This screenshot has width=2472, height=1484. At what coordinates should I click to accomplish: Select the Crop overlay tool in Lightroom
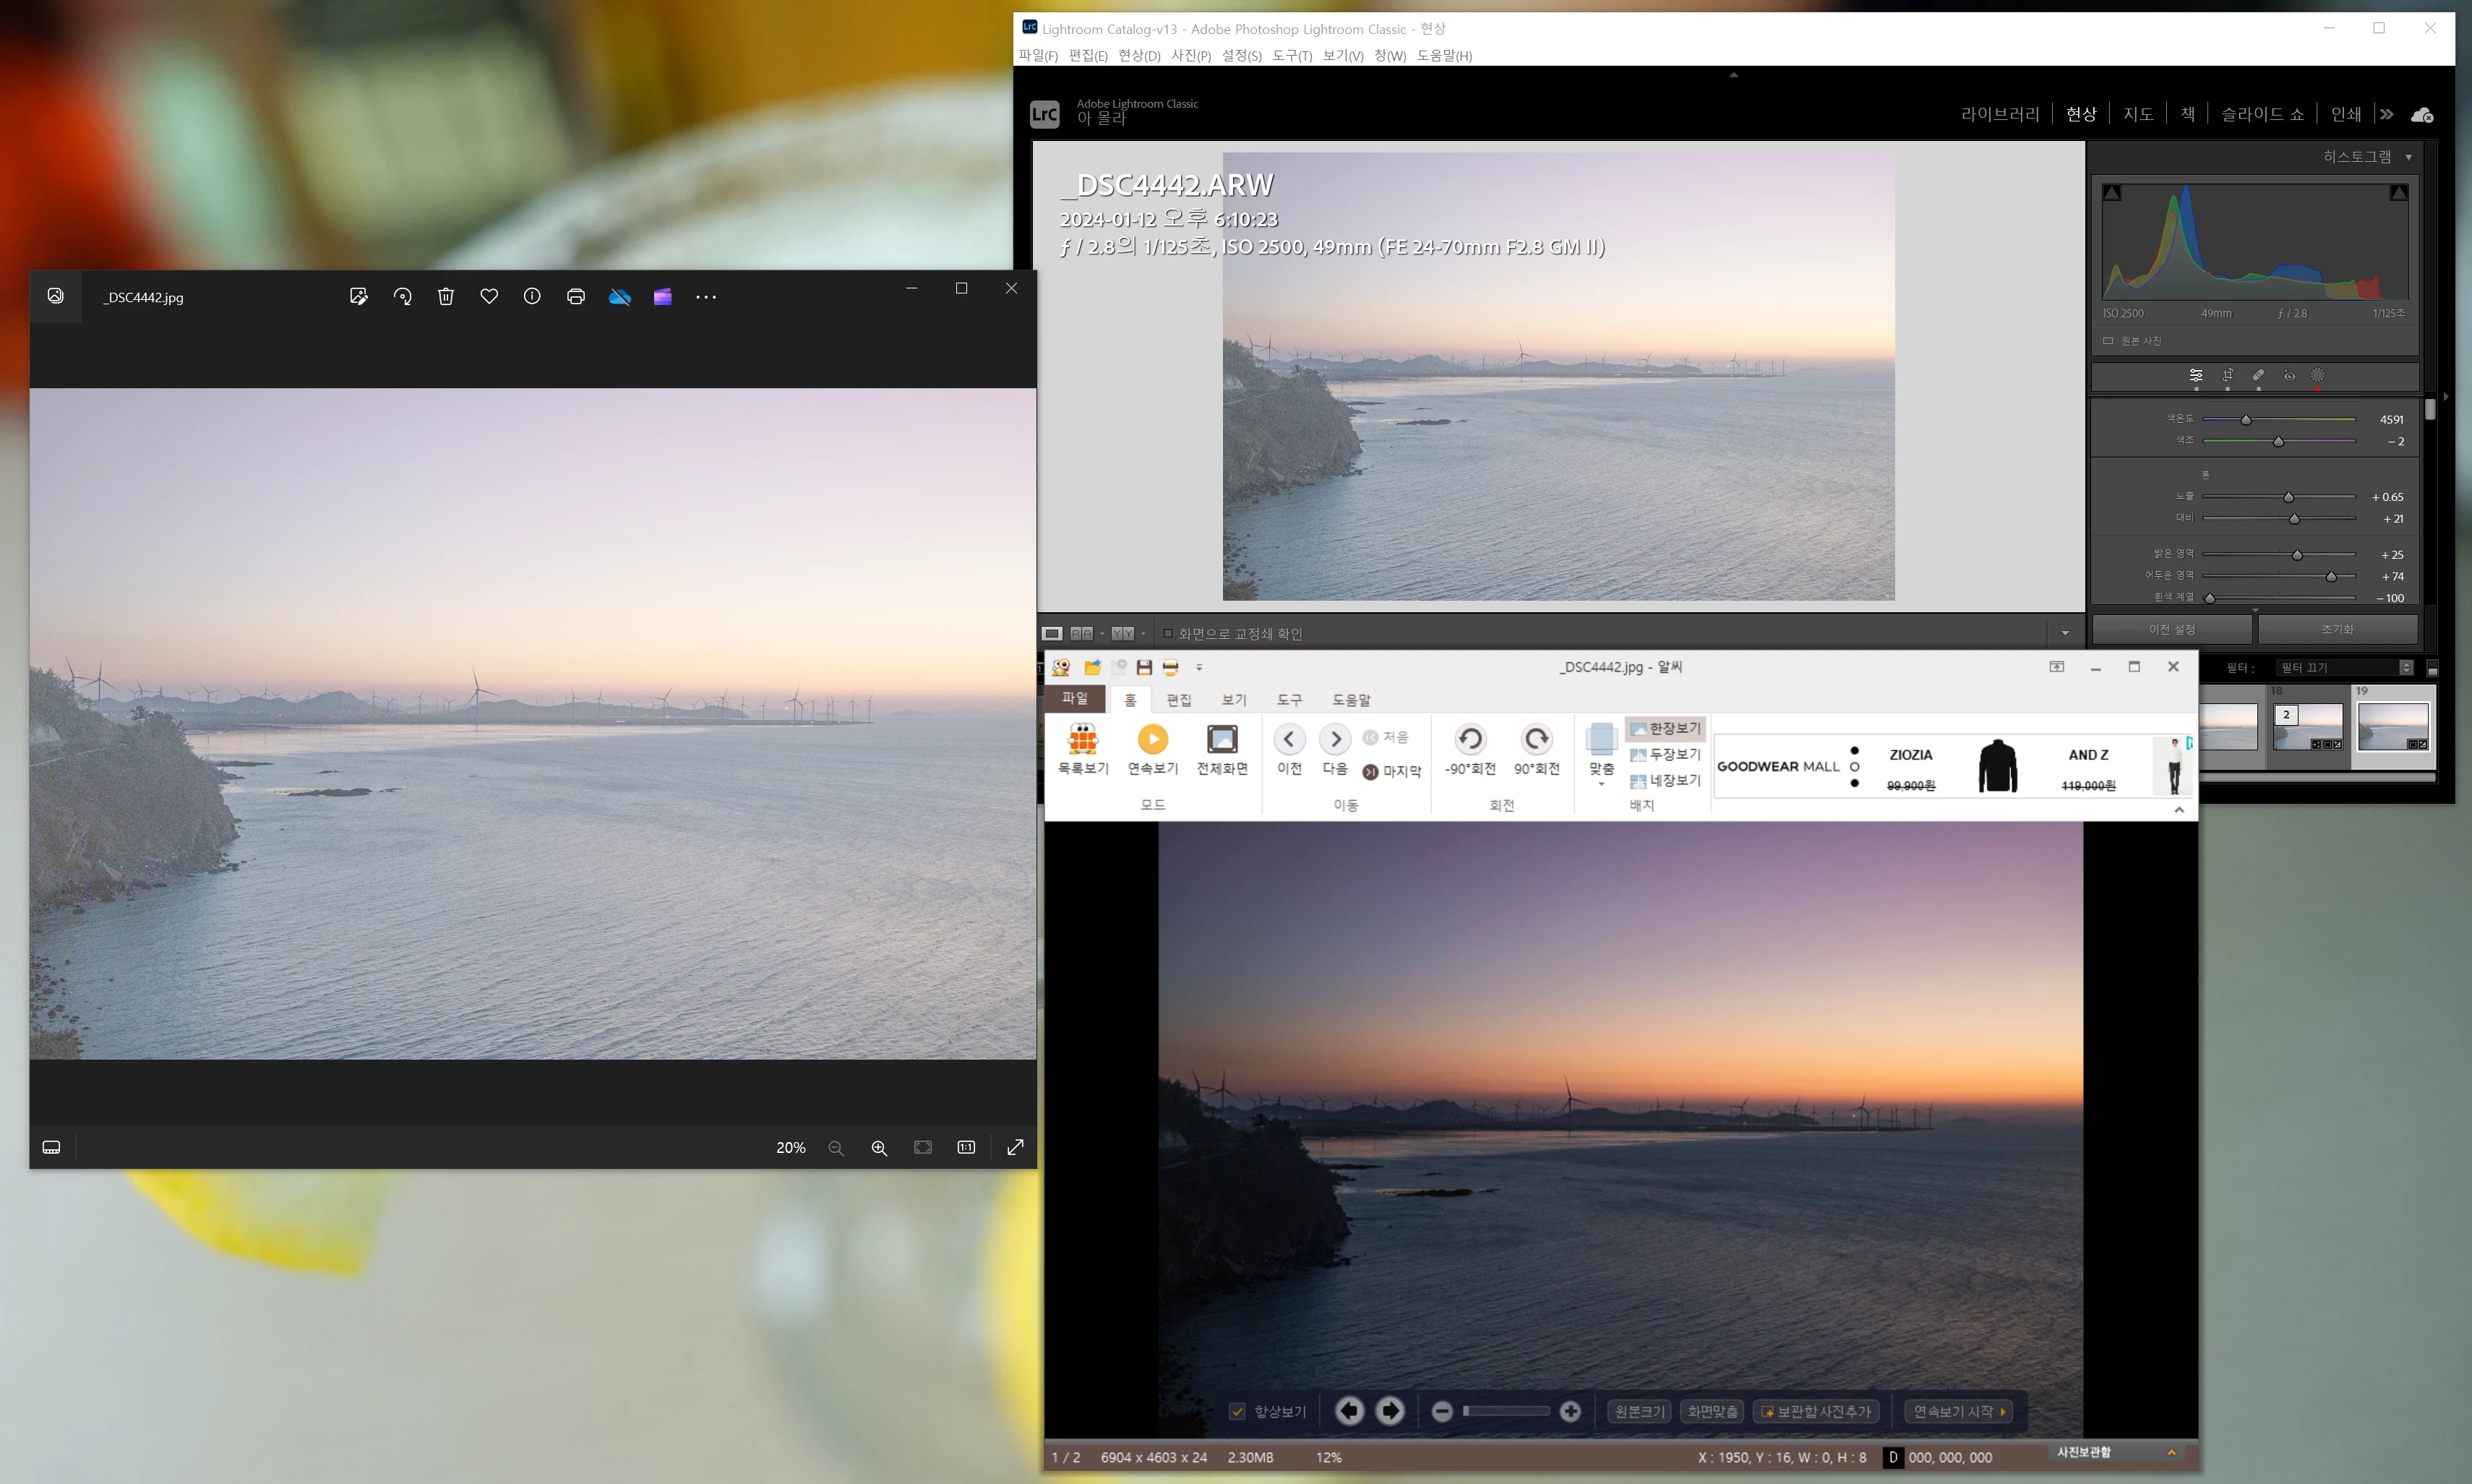point(2228,376)
